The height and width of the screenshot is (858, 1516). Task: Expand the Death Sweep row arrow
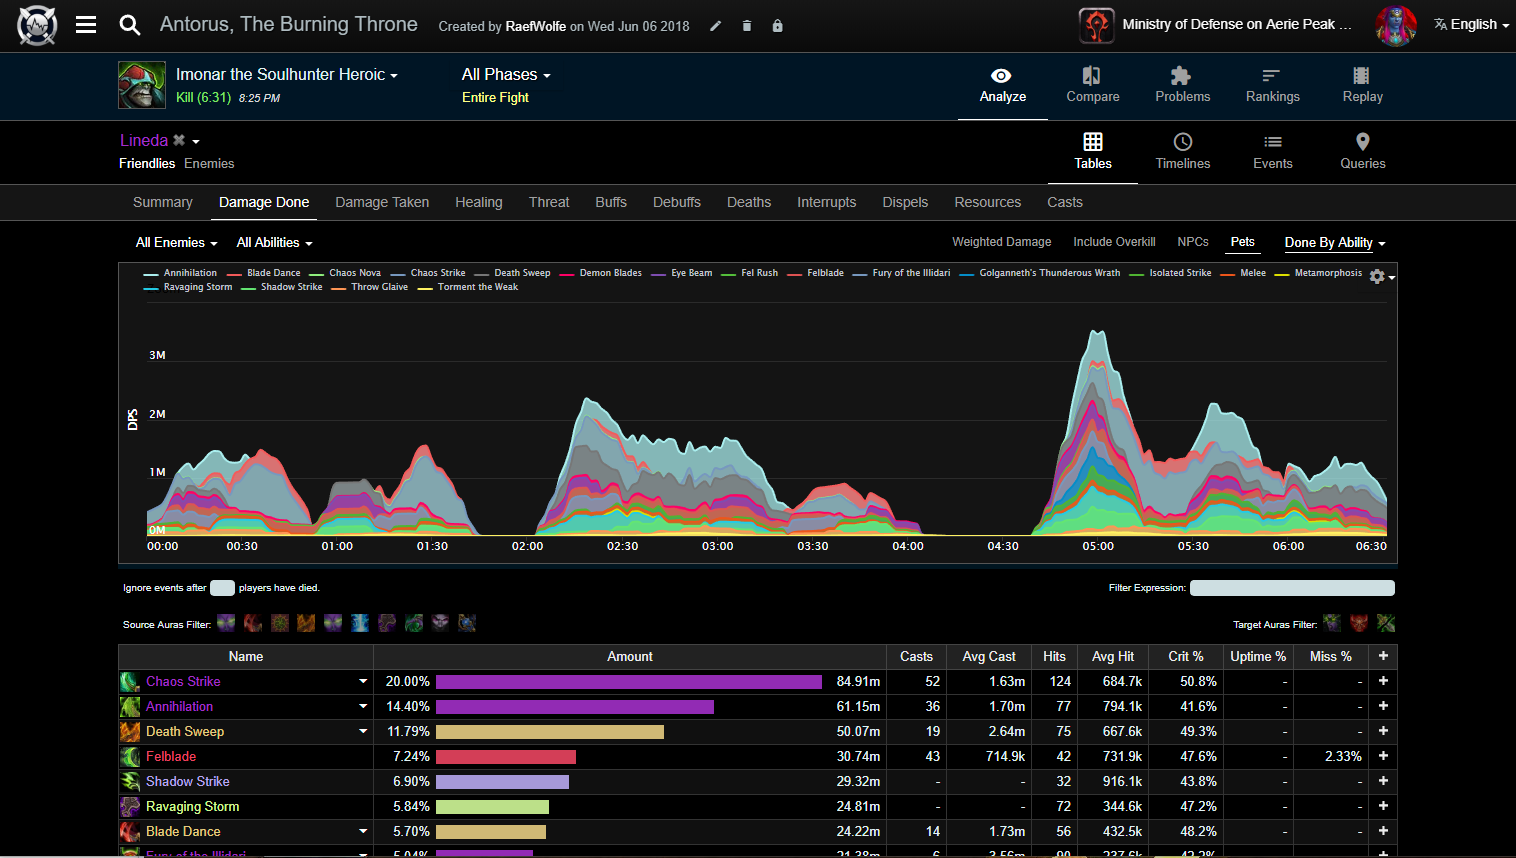(363, 731)
